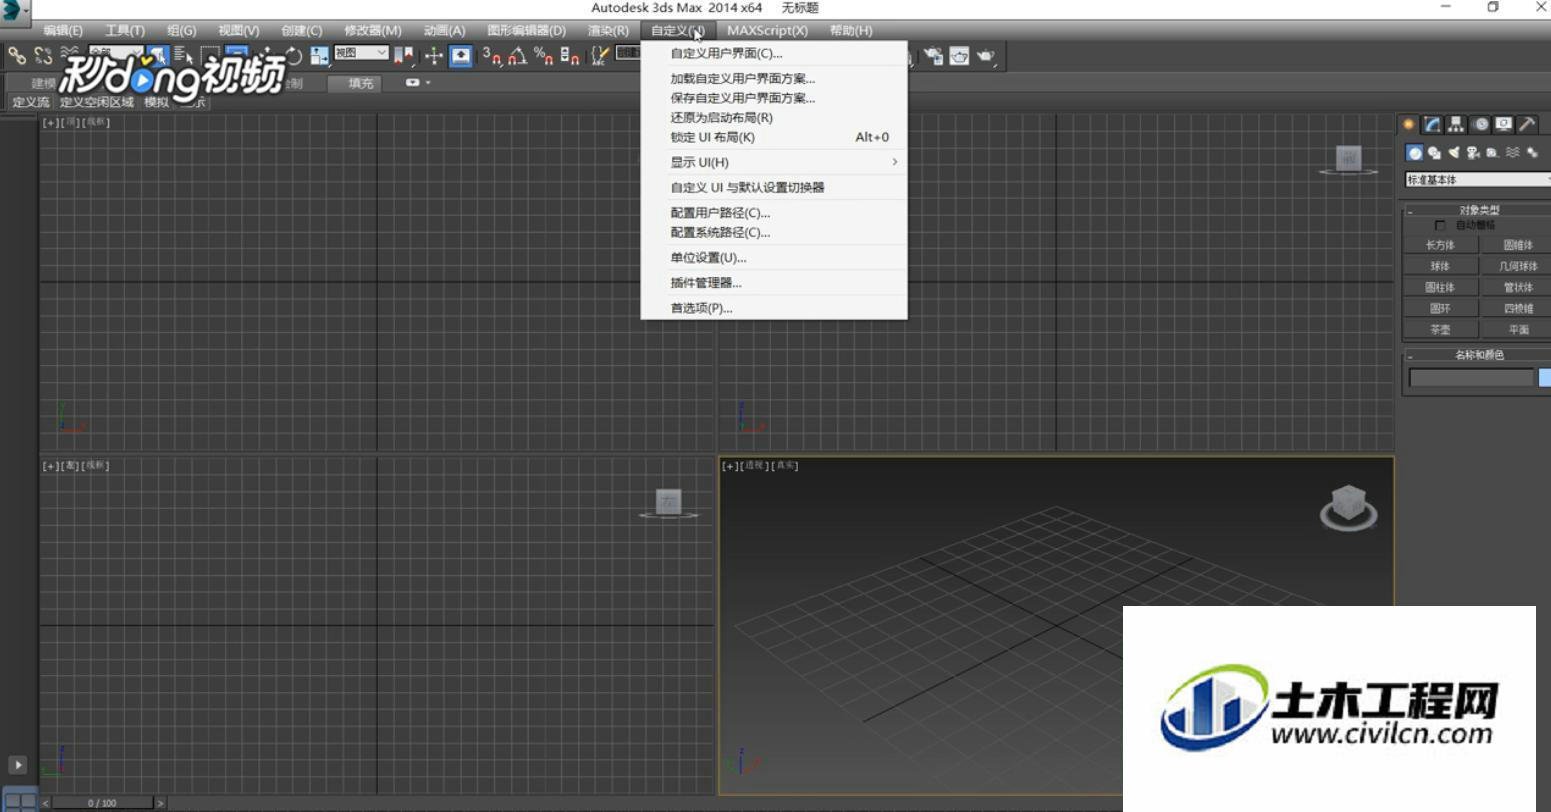The height and width of the screenshot is (812, 1551).
Task: Choose 加载自定义用户界面方案... menu item
Action: click(774, 78)
